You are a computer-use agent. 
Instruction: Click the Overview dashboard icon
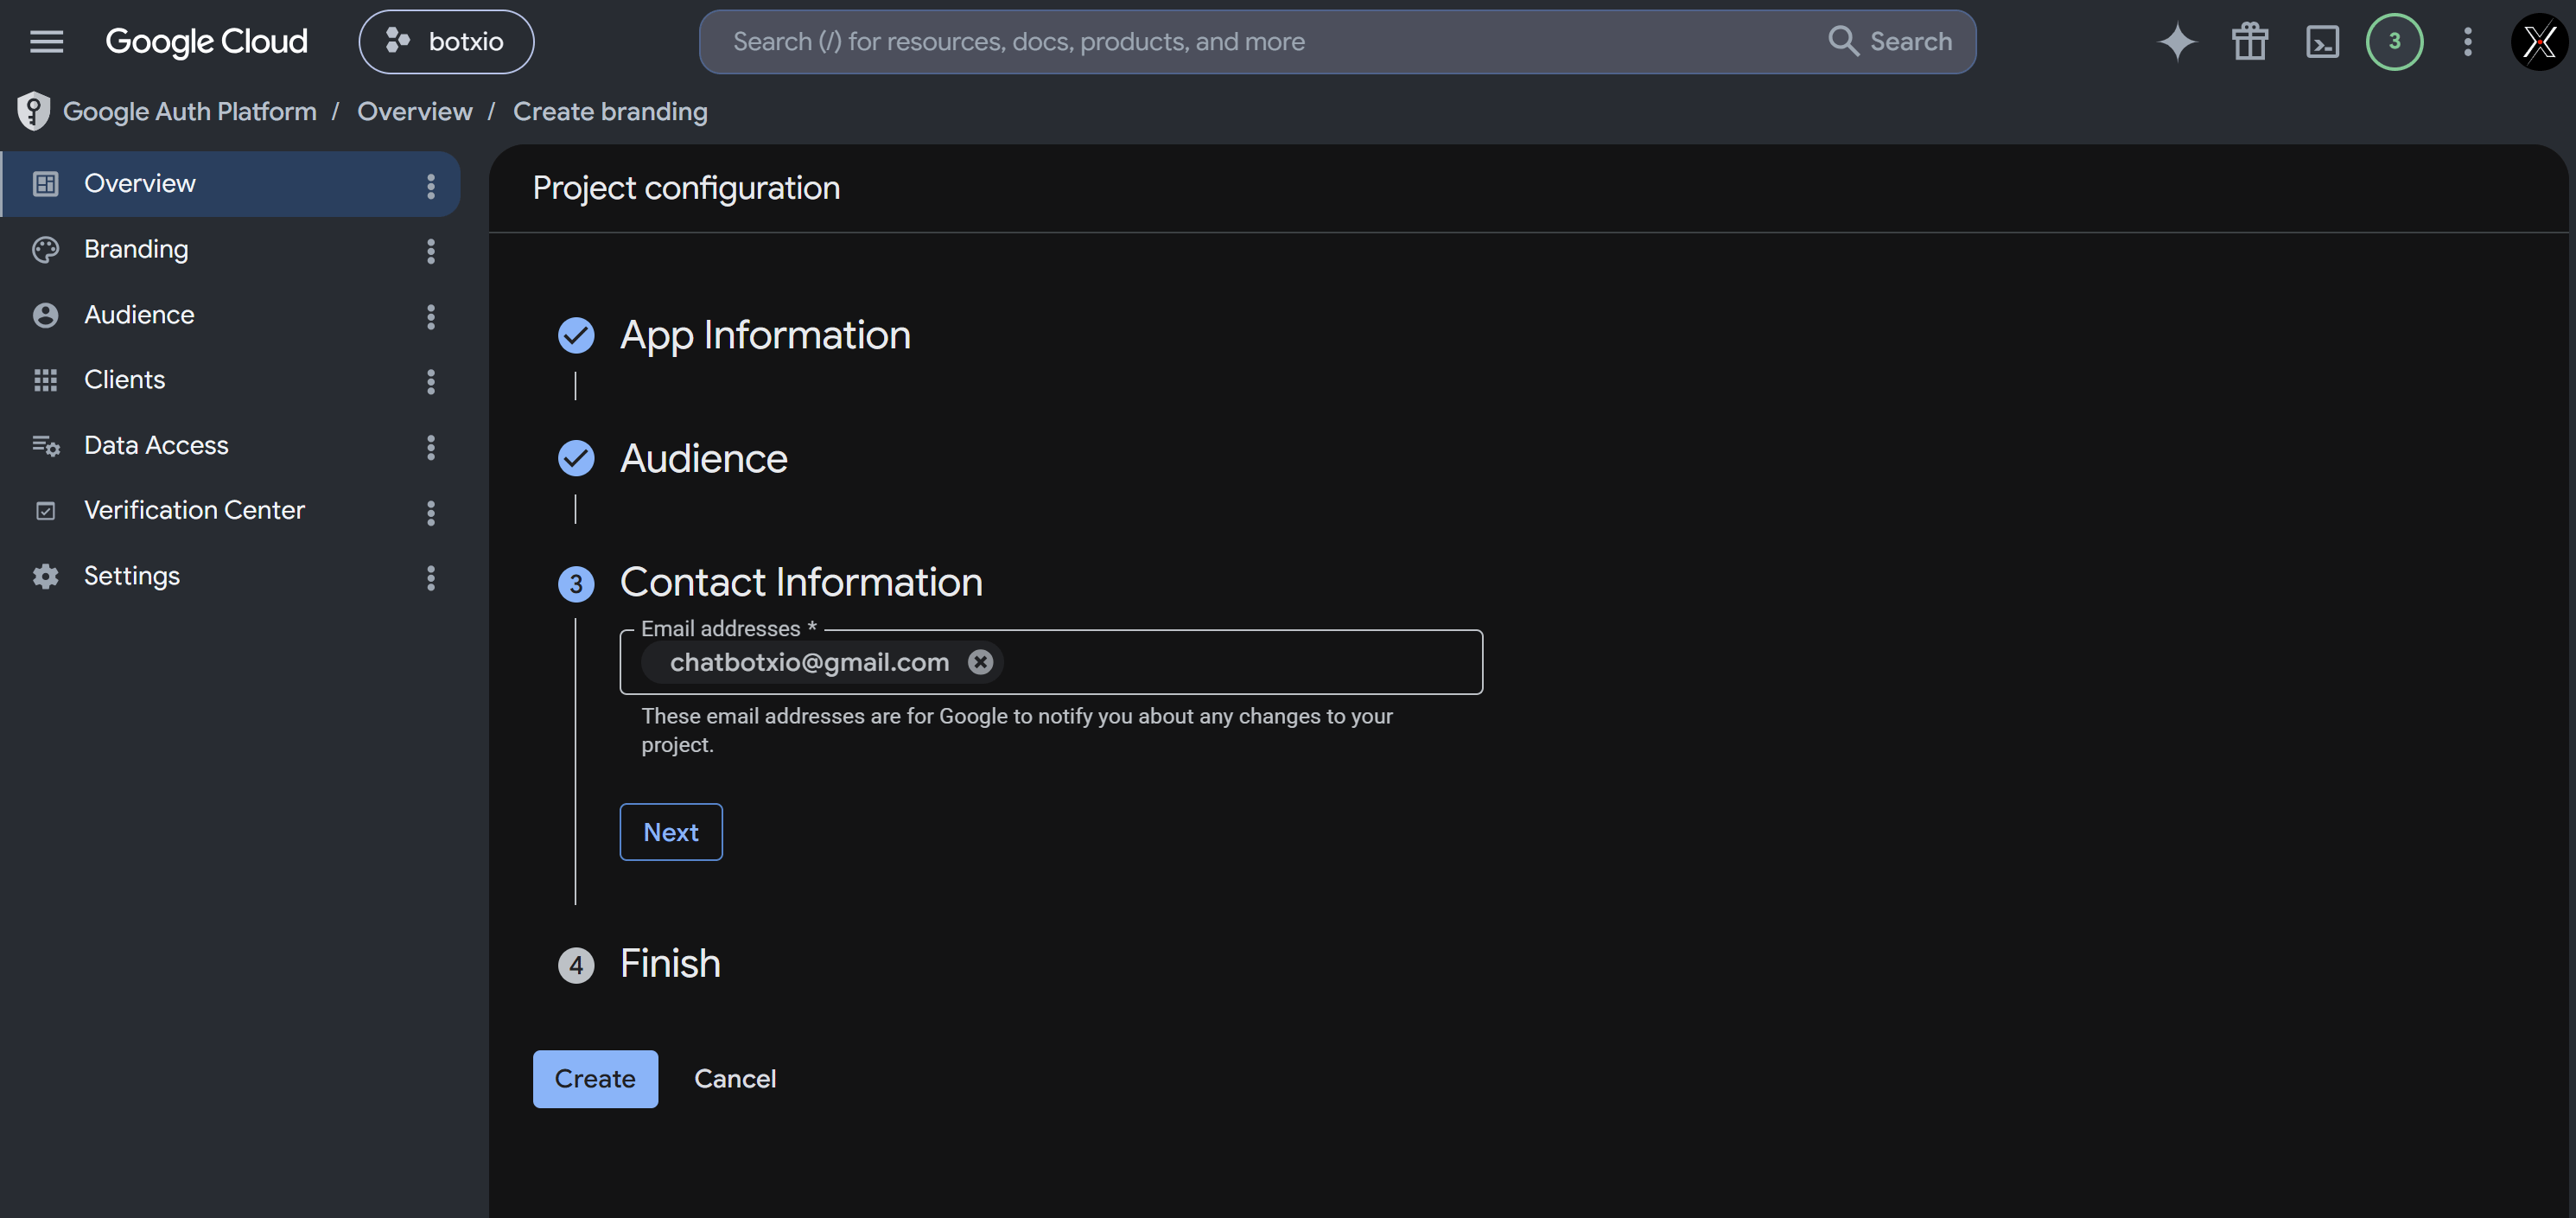click(45, 184)
